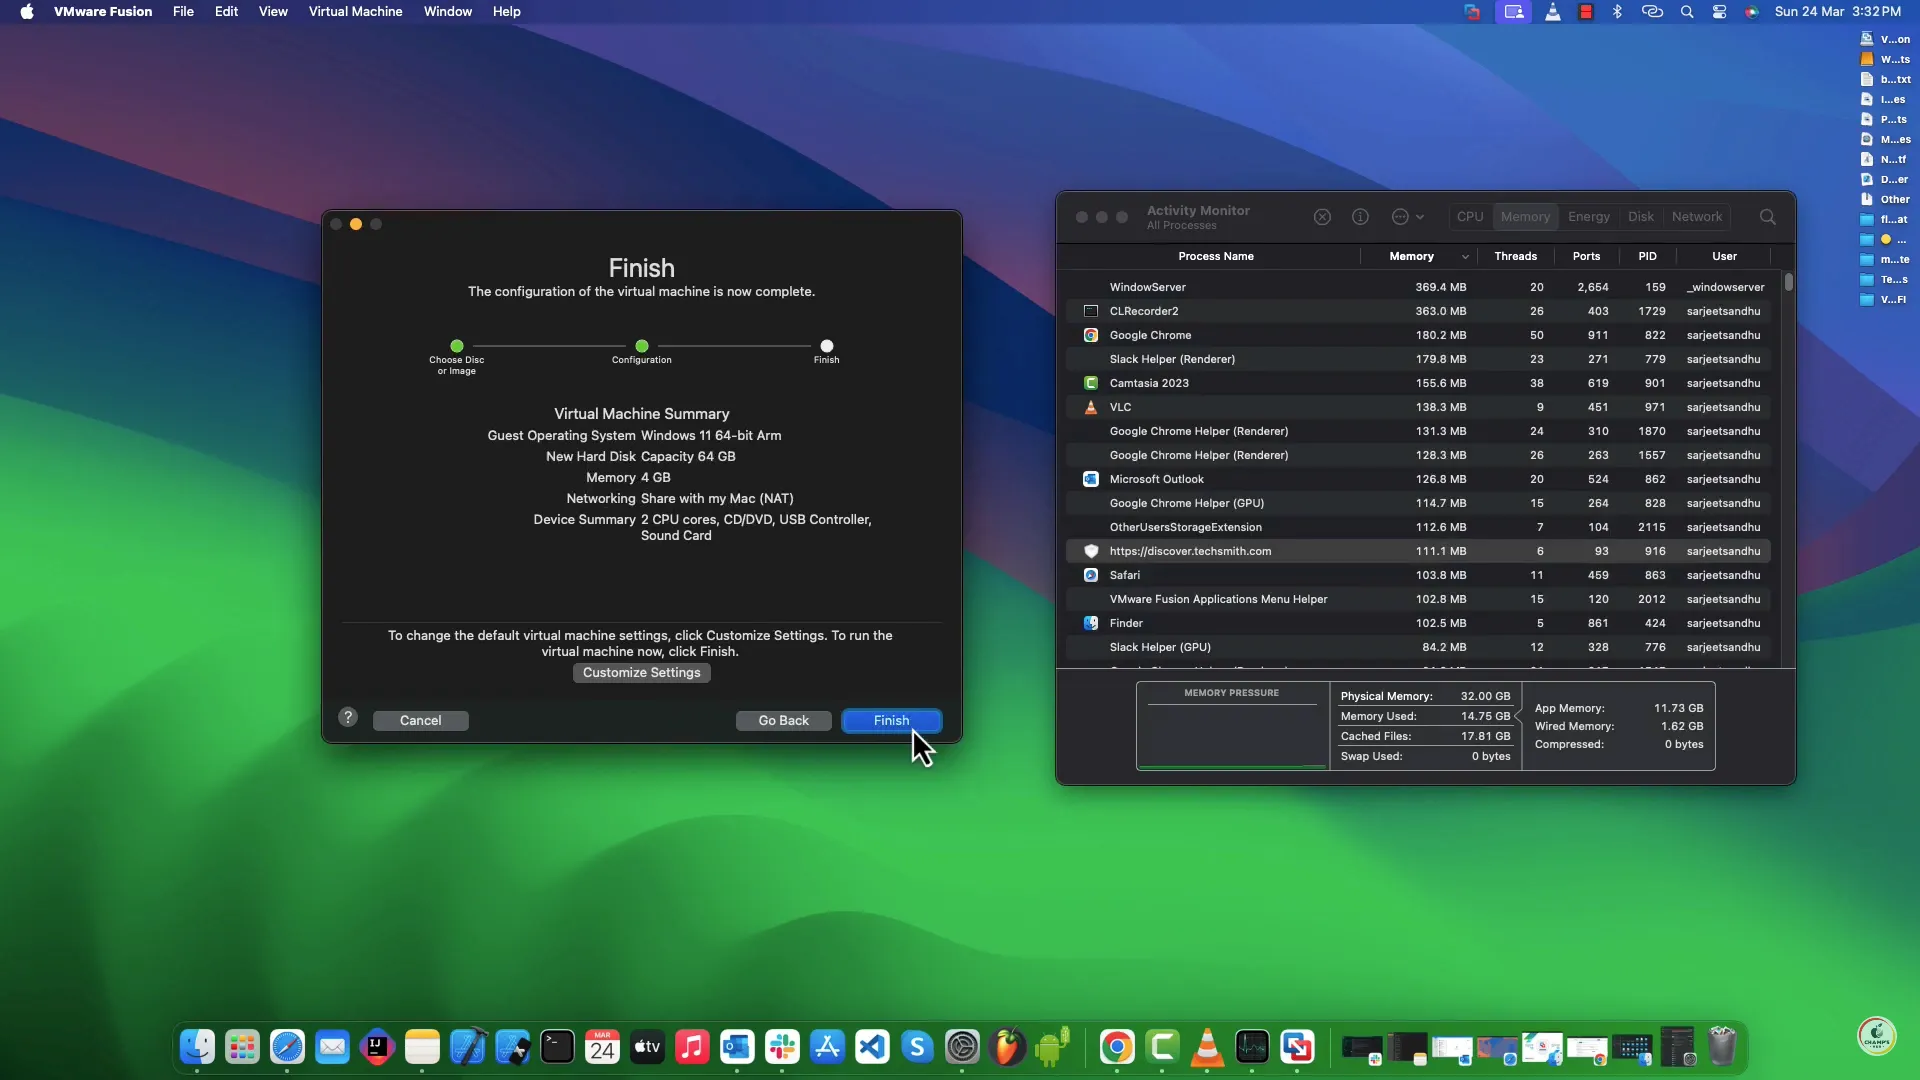Viewport: 1920px width, 1080px height.
Task: Open Google Chrome from the Dock
Action: 1117,1047
